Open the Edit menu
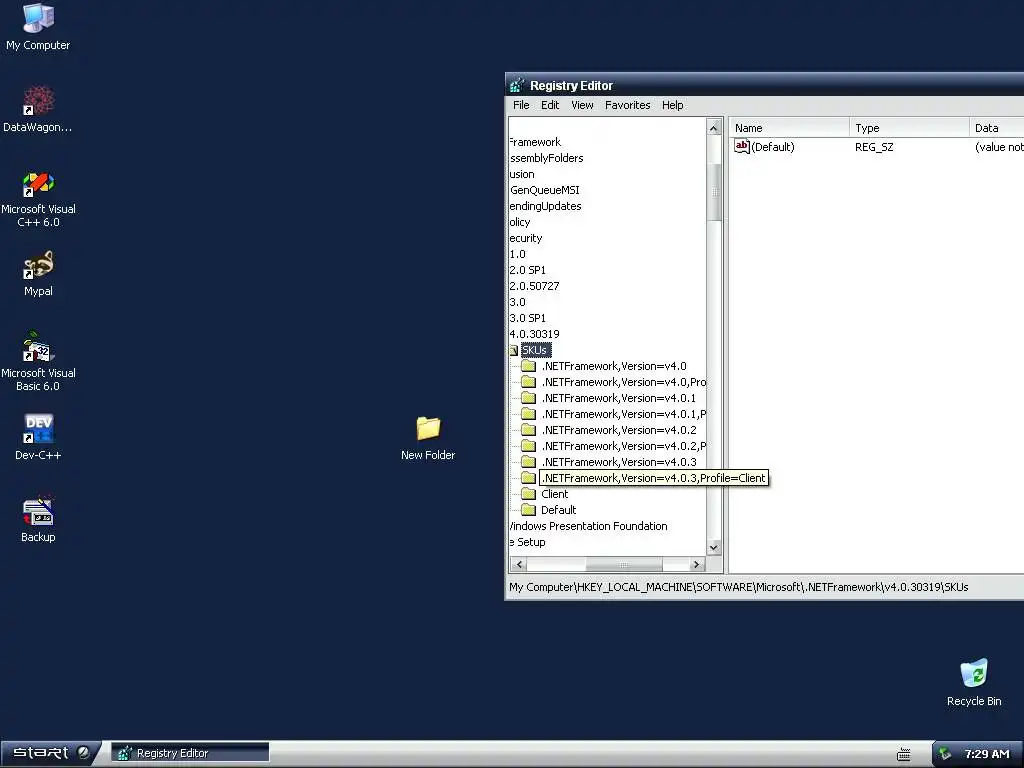 [550, 105]
